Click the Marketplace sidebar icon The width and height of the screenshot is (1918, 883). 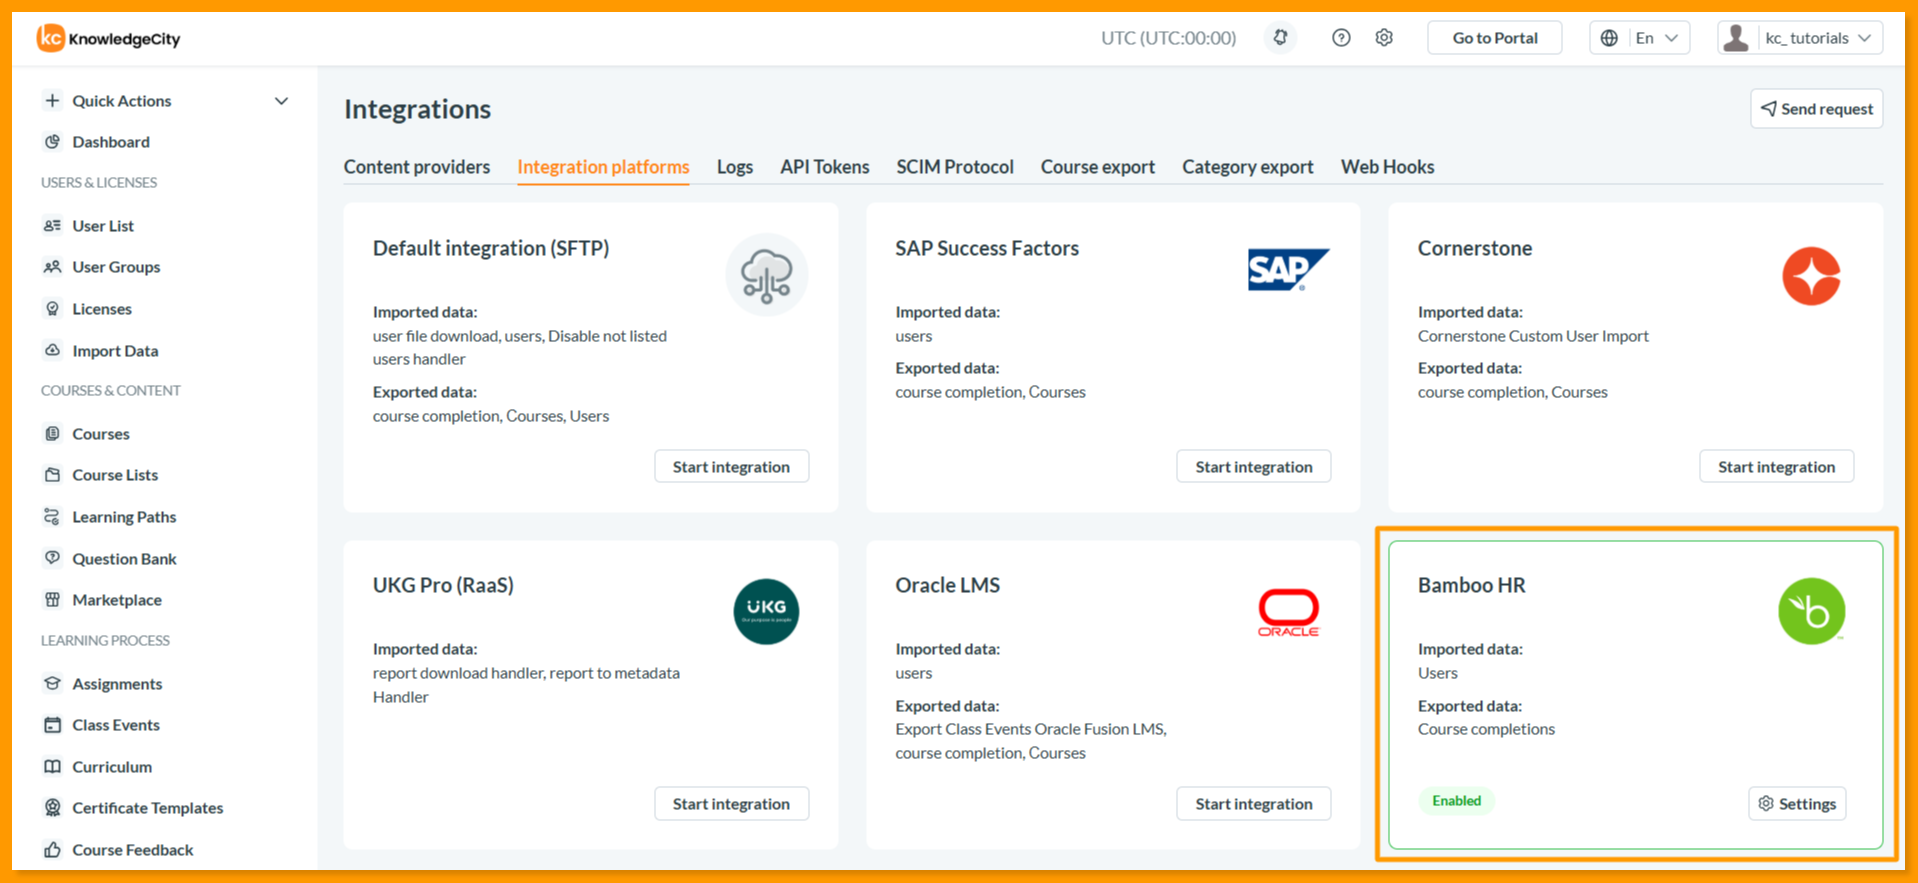[53, 600]
